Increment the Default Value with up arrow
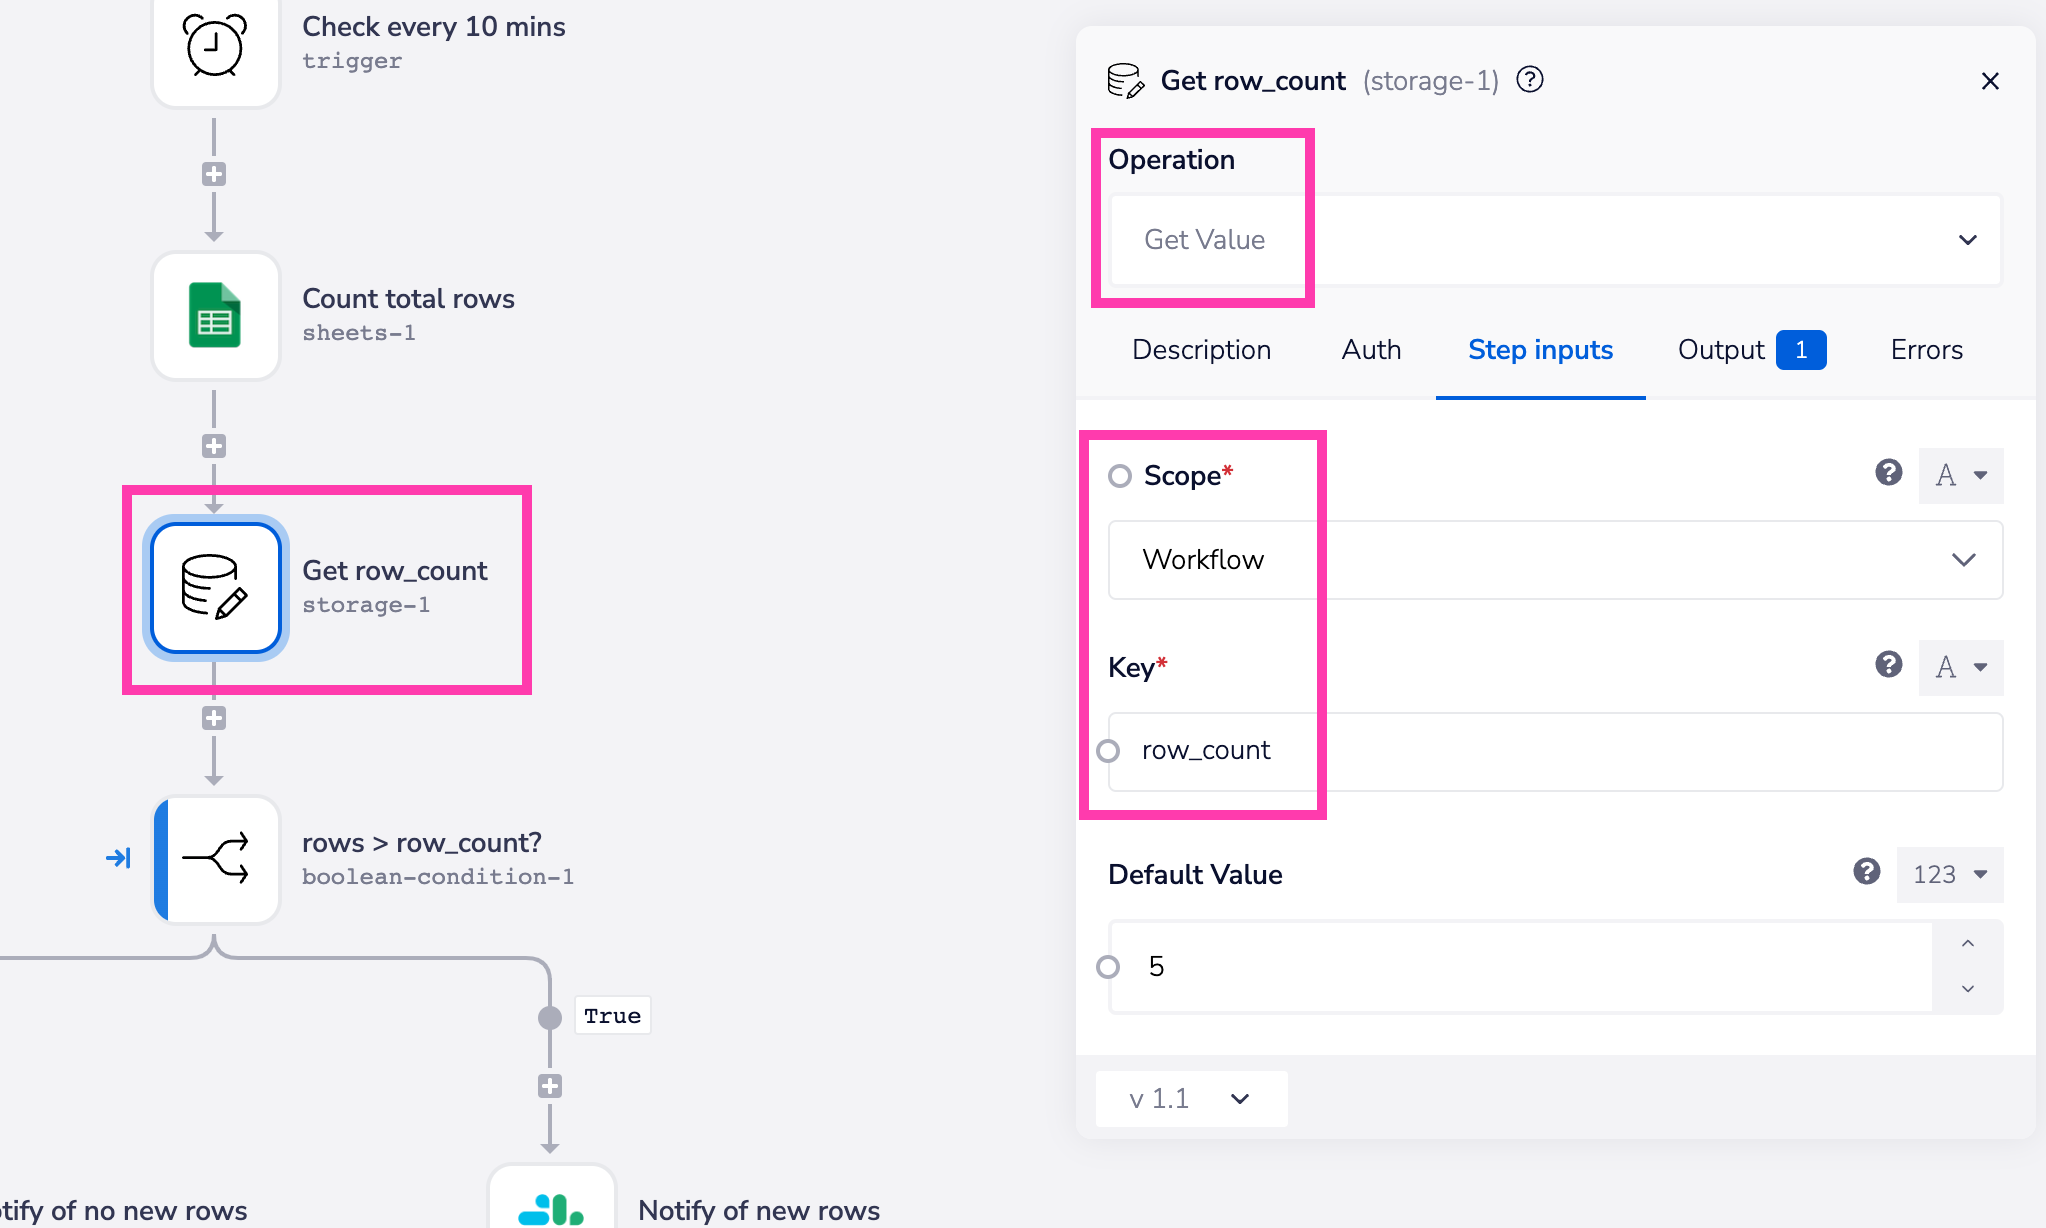Image resolution: width=2046 pixels, height=1228 pixels. point(1967,944)
